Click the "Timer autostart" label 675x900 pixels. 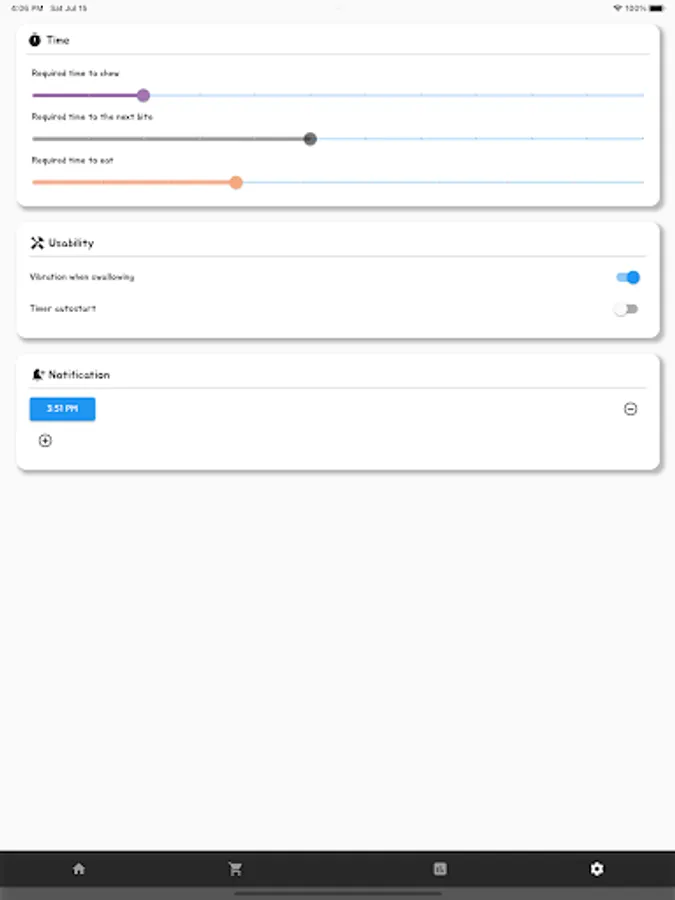coord(63,309)
